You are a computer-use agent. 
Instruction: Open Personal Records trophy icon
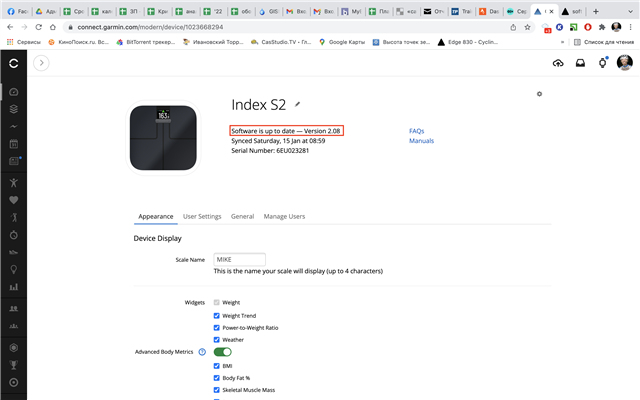[13, 365]
